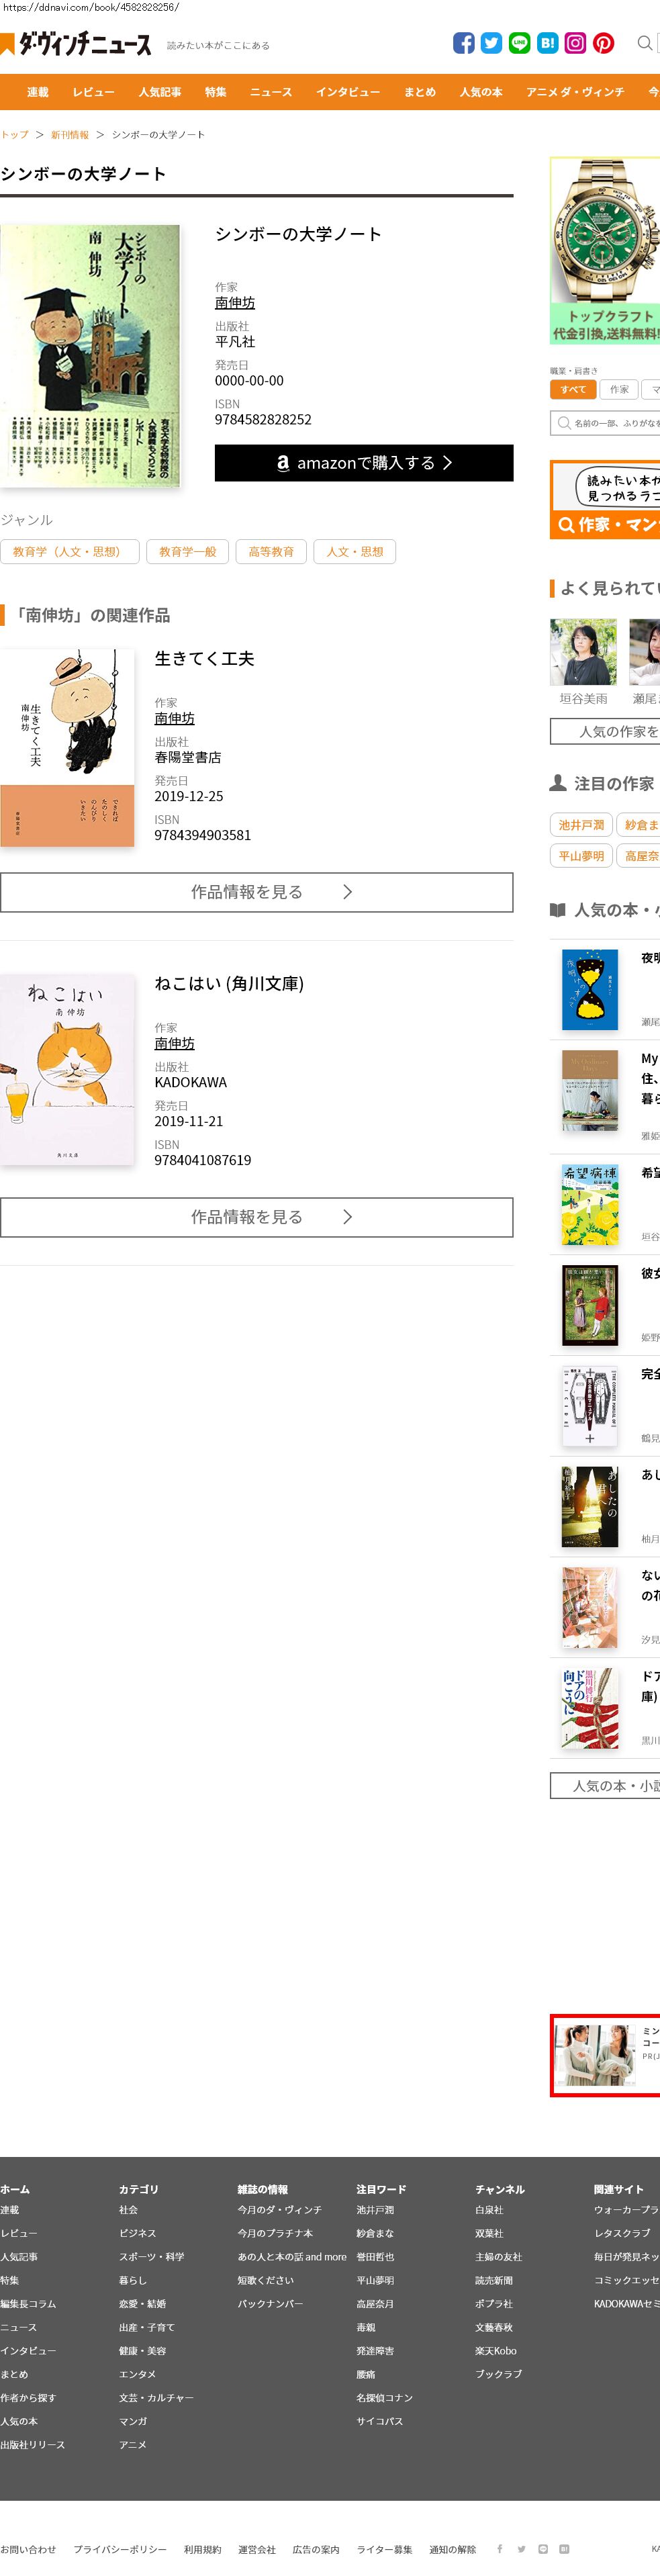
Task: Open シンボーの大学ノート cover thumbnail
Action: pos(90,356)
